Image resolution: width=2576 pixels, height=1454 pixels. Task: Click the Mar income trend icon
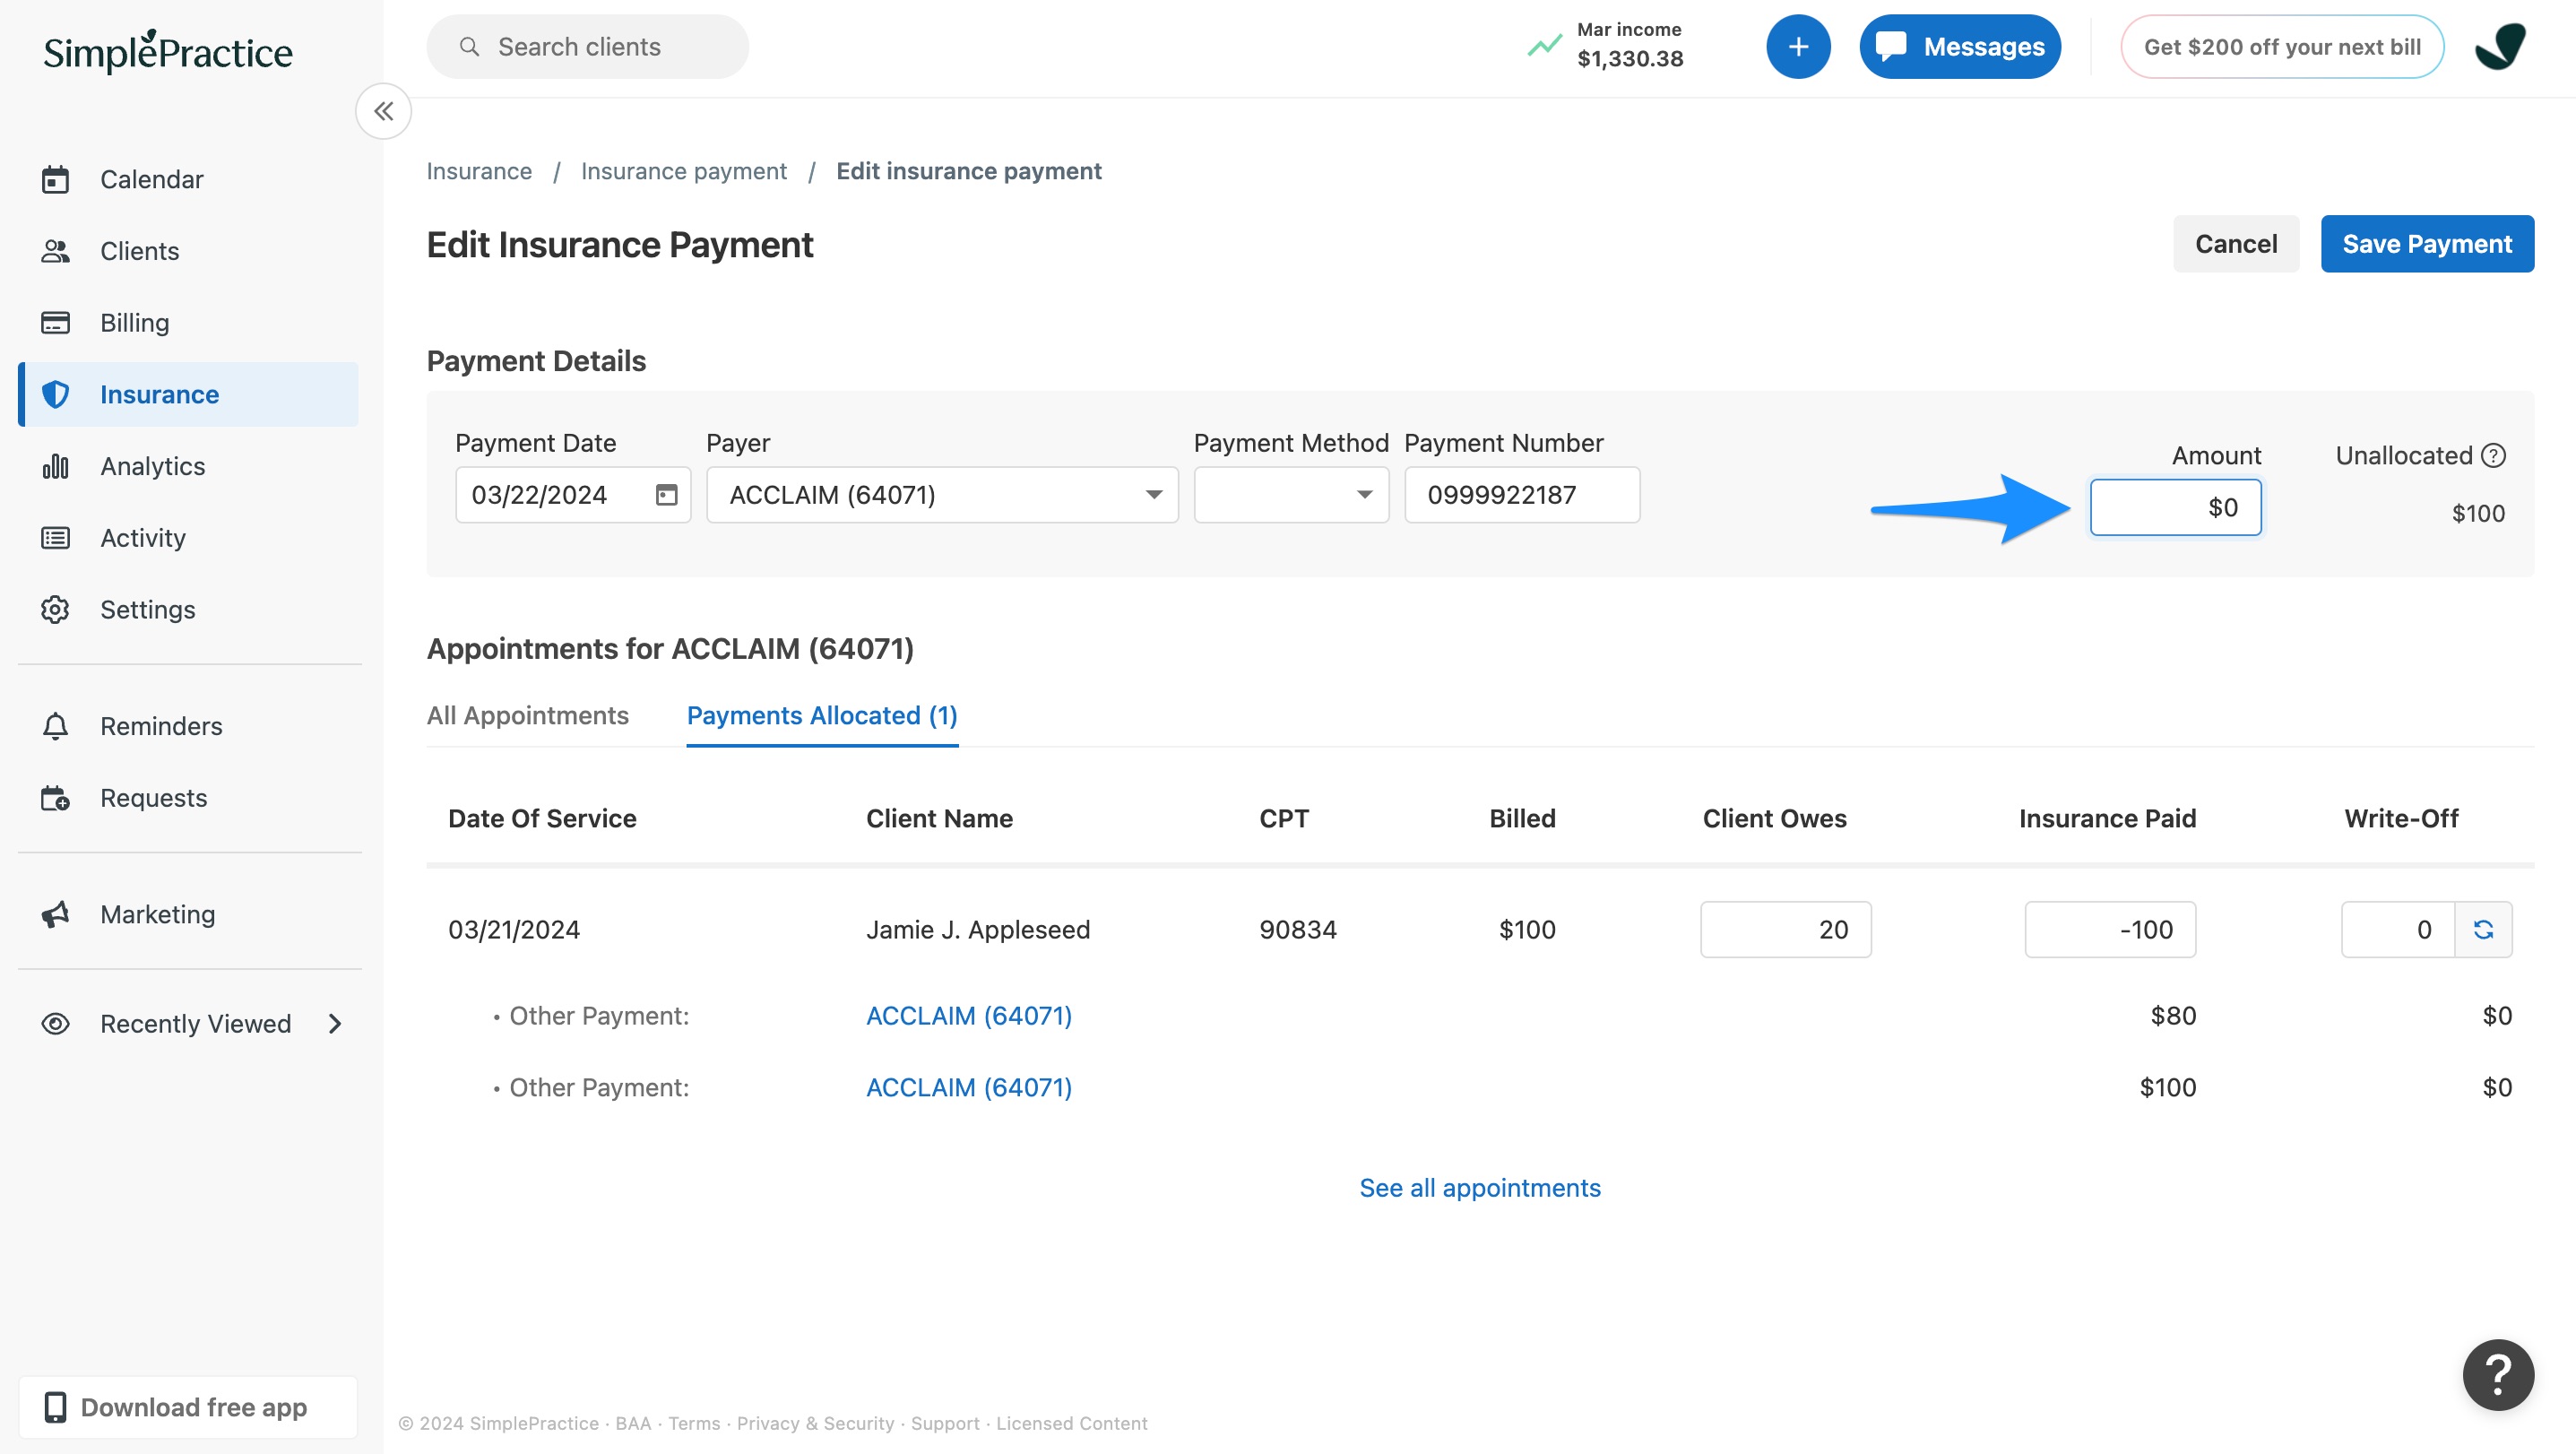[1544, 46]
